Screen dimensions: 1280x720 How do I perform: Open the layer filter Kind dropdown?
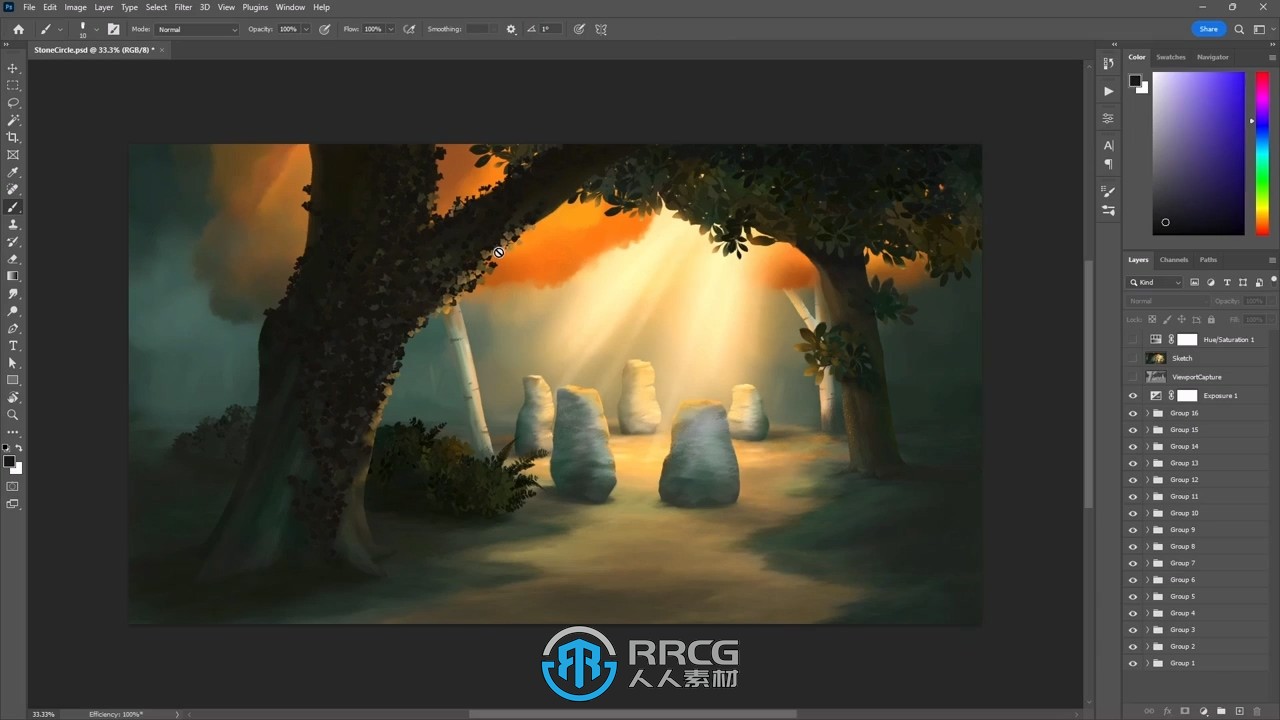click(x=1155, y=283)
